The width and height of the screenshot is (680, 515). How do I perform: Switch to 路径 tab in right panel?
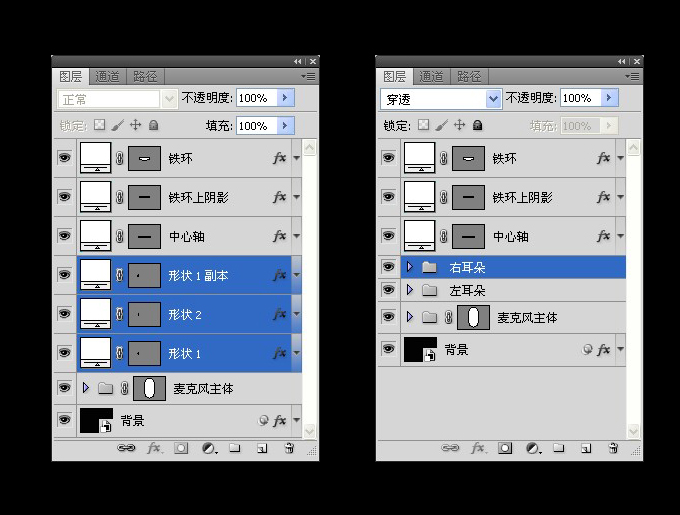click(x=469, y=77)
